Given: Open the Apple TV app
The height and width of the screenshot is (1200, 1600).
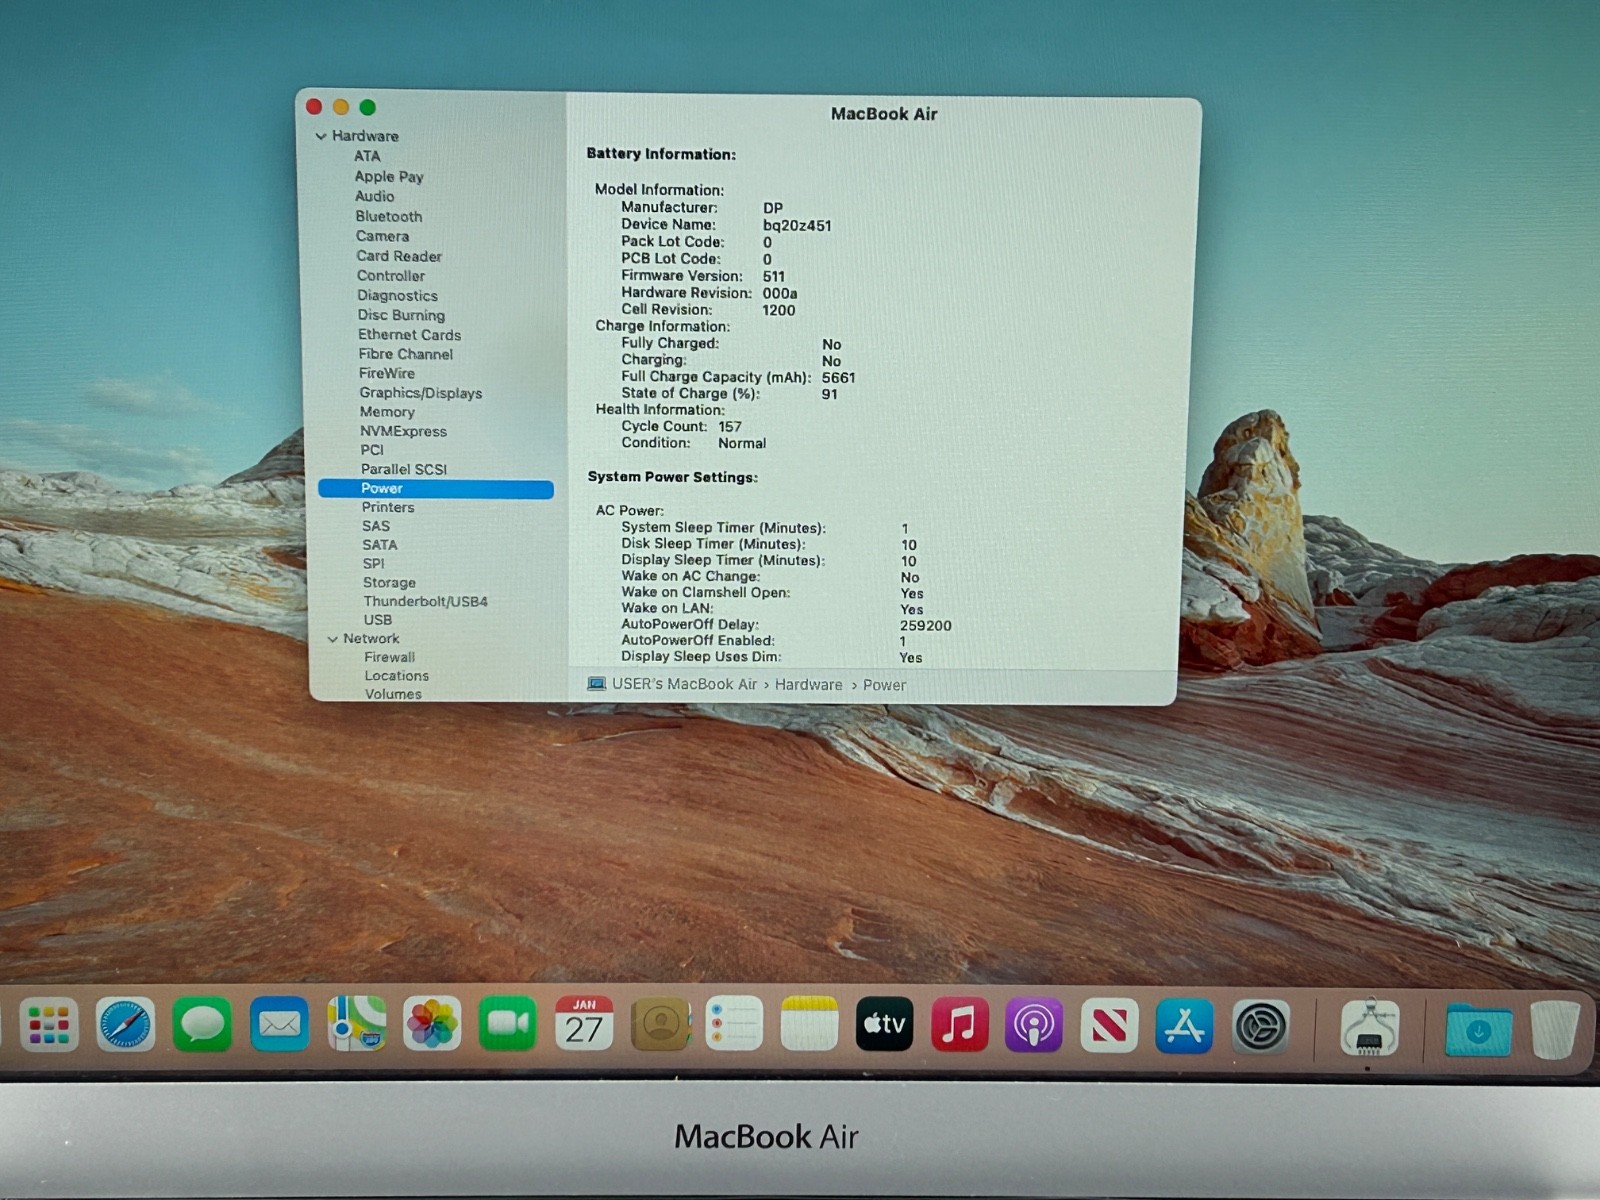Looking at the screenshot, I should point(884,1025).
